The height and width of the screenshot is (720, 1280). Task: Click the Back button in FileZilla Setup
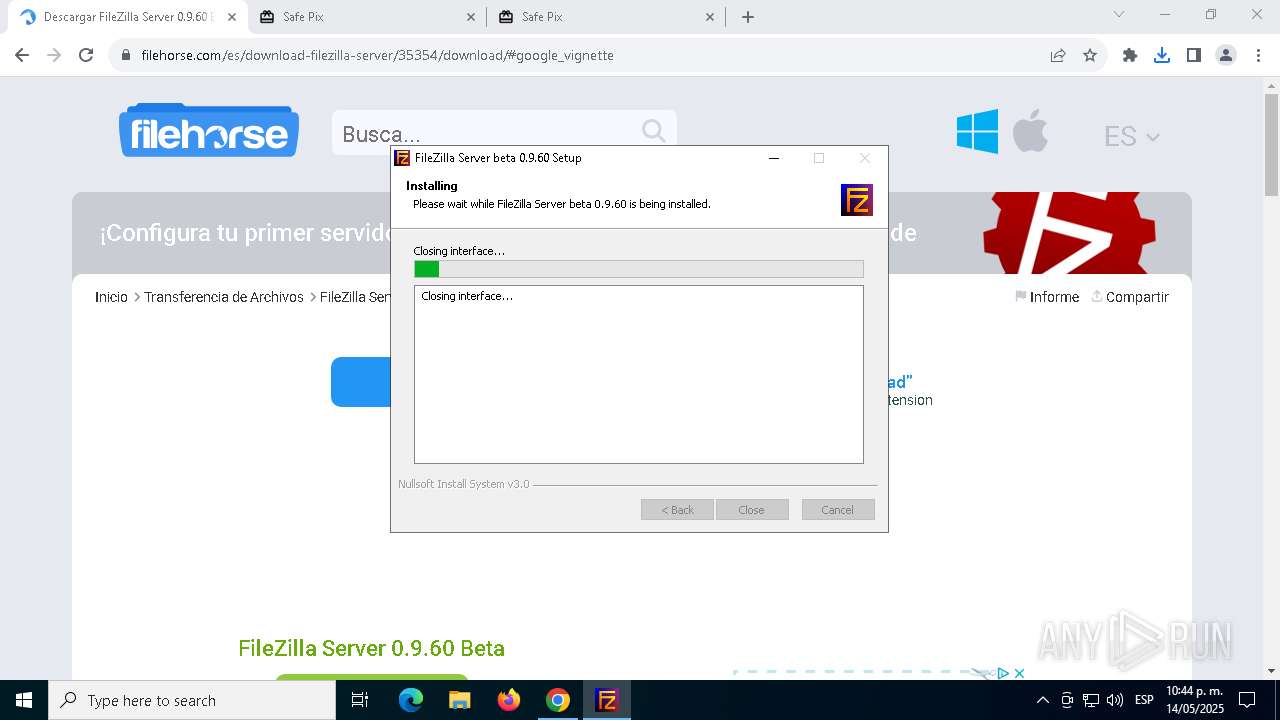click(x=677, y=510)
